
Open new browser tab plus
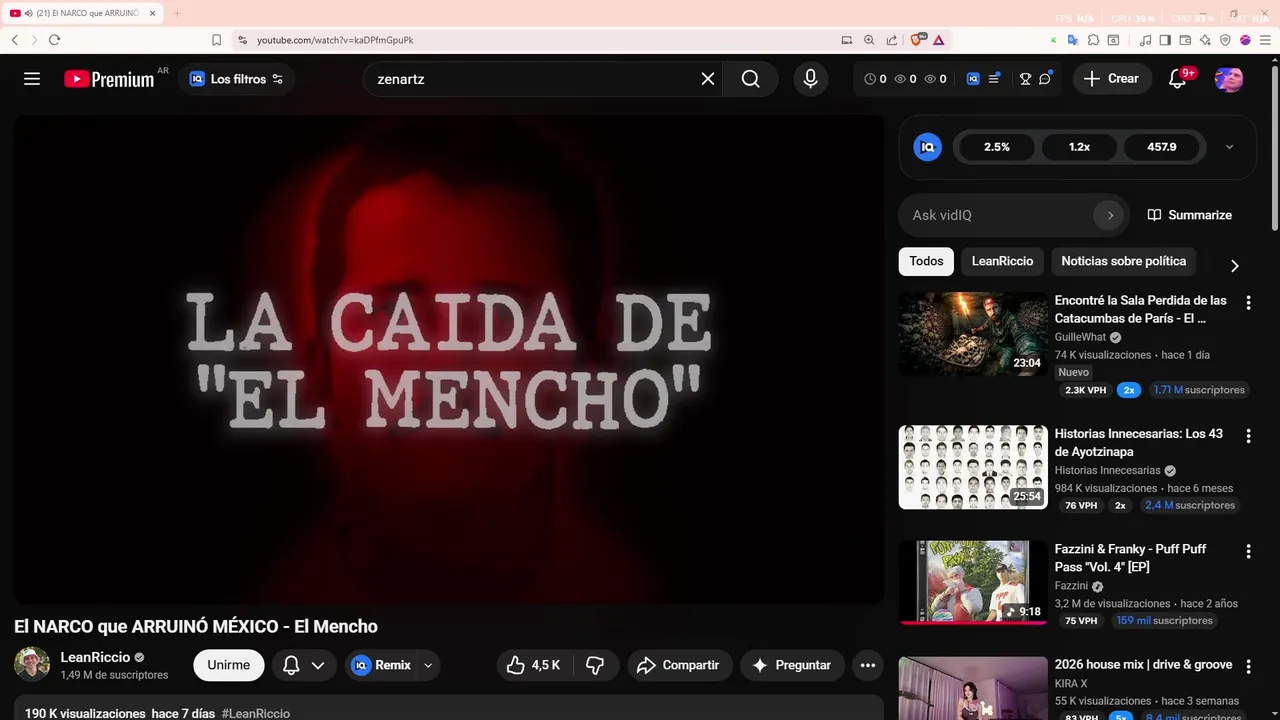click(177, 13)
